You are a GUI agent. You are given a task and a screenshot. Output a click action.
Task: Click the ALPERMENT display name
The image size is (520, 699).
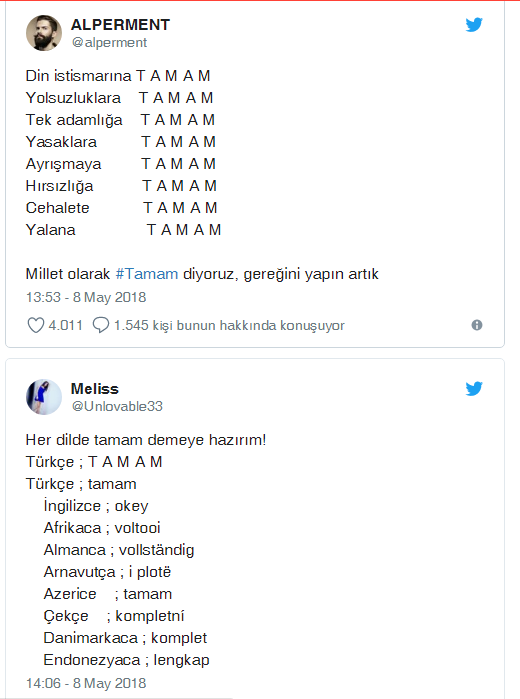pyautogui.click(x=120, y=25)
